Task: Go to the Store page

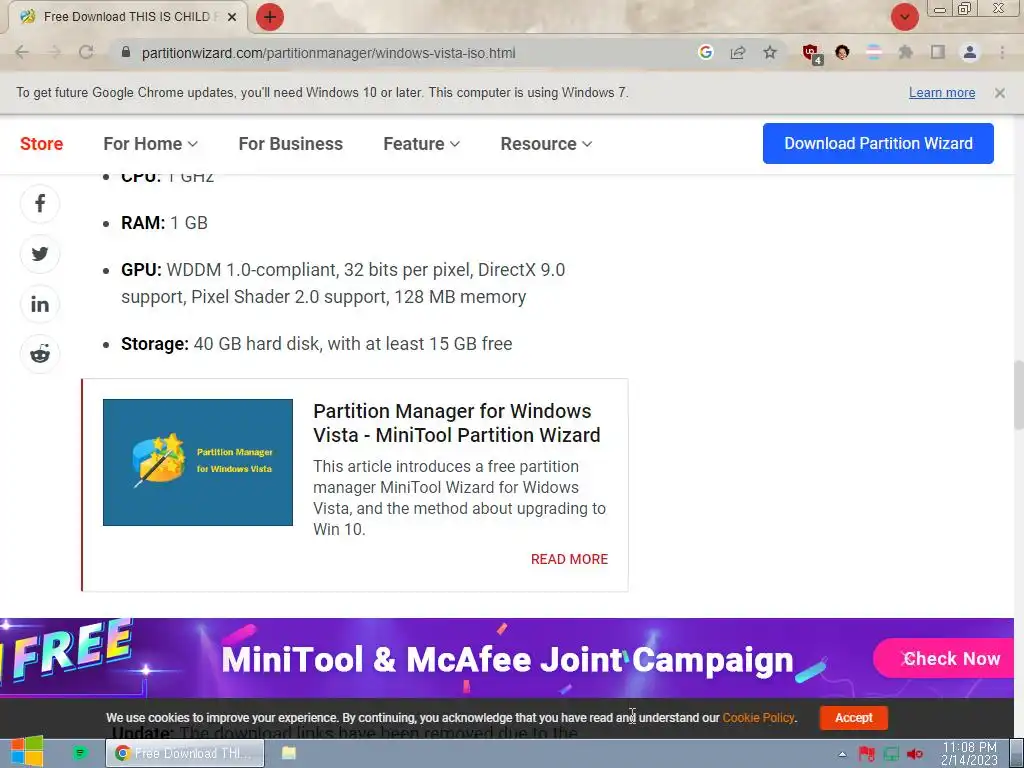Action: (41, 144)
